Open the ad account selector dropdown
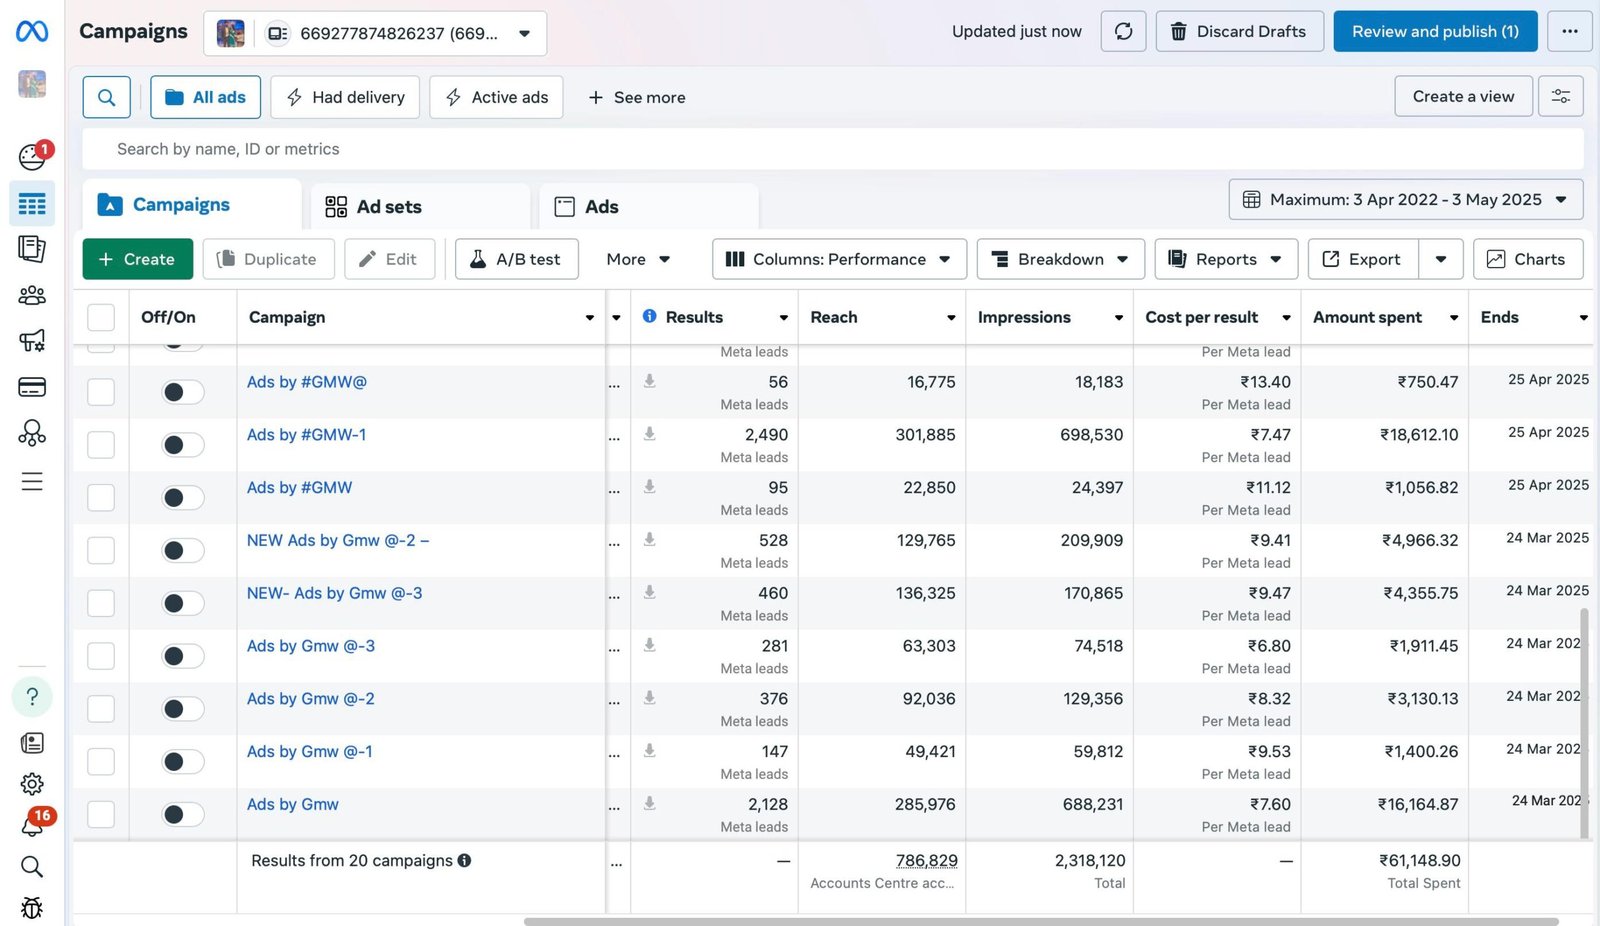Screen dimensions: 1600x926 click(375, 33)
